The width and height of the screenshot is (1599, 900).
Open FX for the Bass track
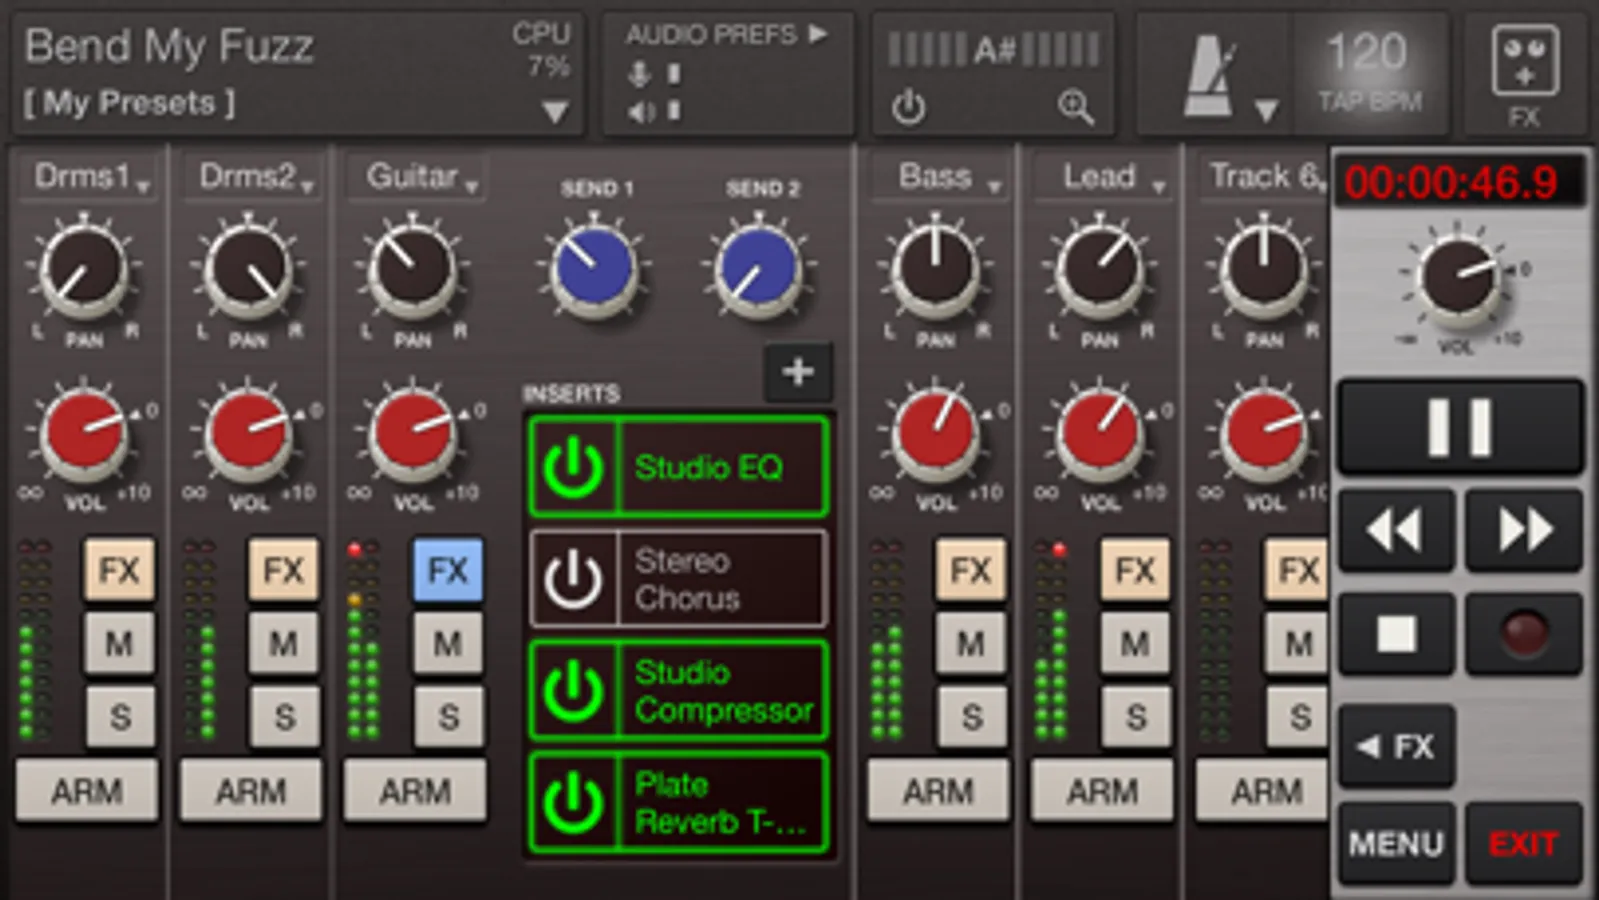tap(971, 570)
